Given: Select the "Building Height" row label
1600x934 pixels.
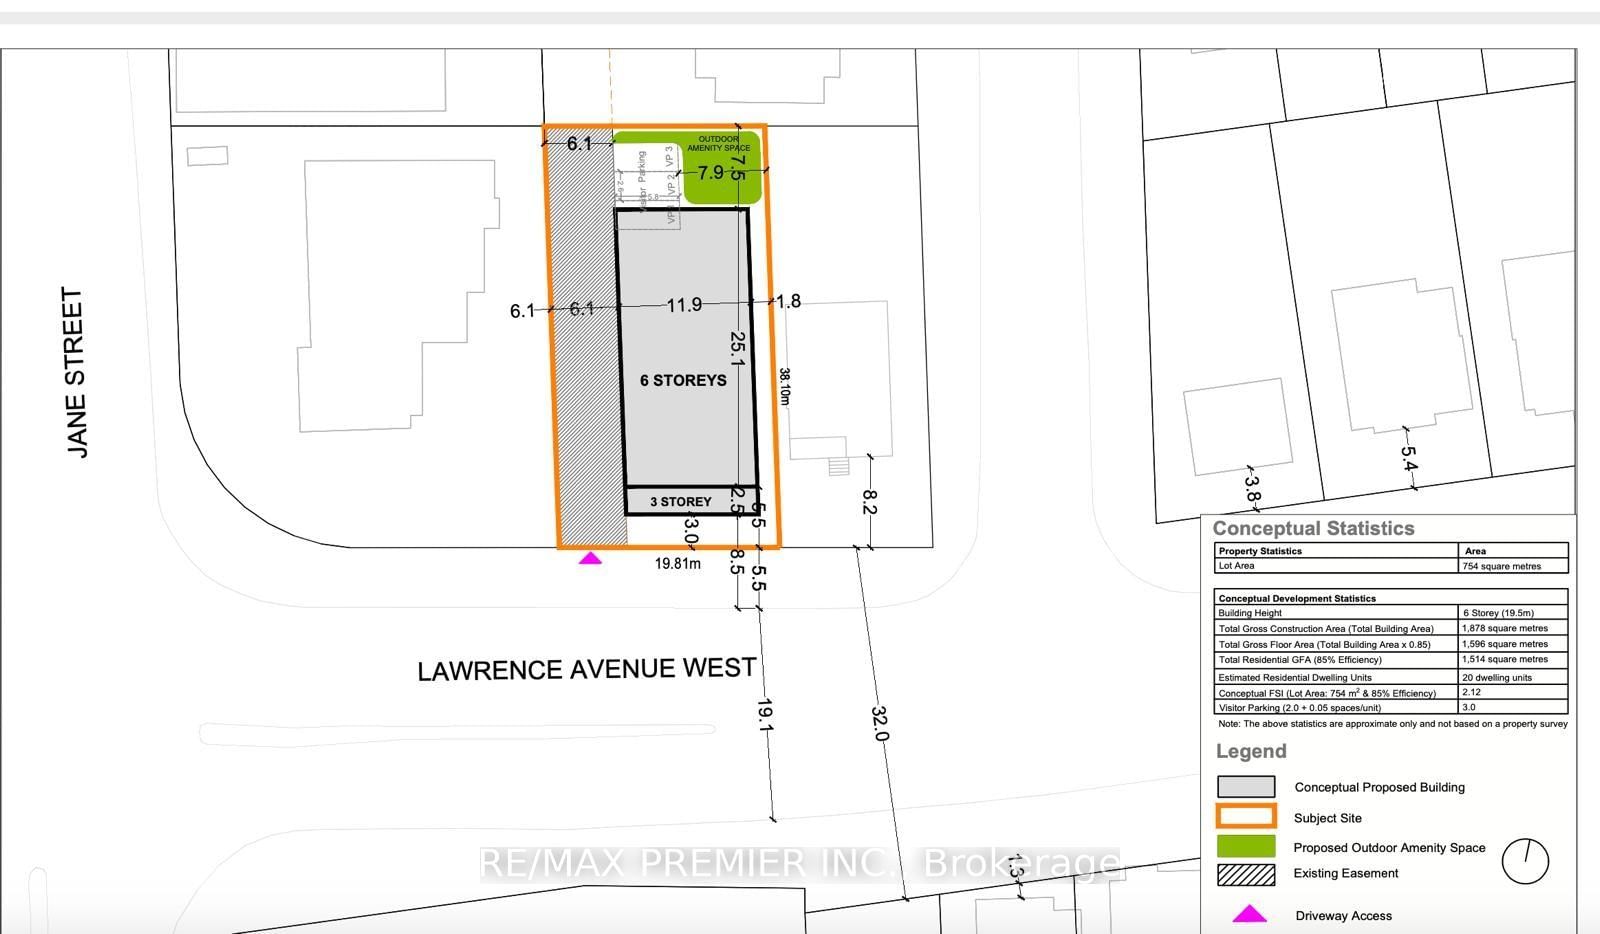Looking at the screenshot, I should pyautogui.click(x=1250, y=613).
